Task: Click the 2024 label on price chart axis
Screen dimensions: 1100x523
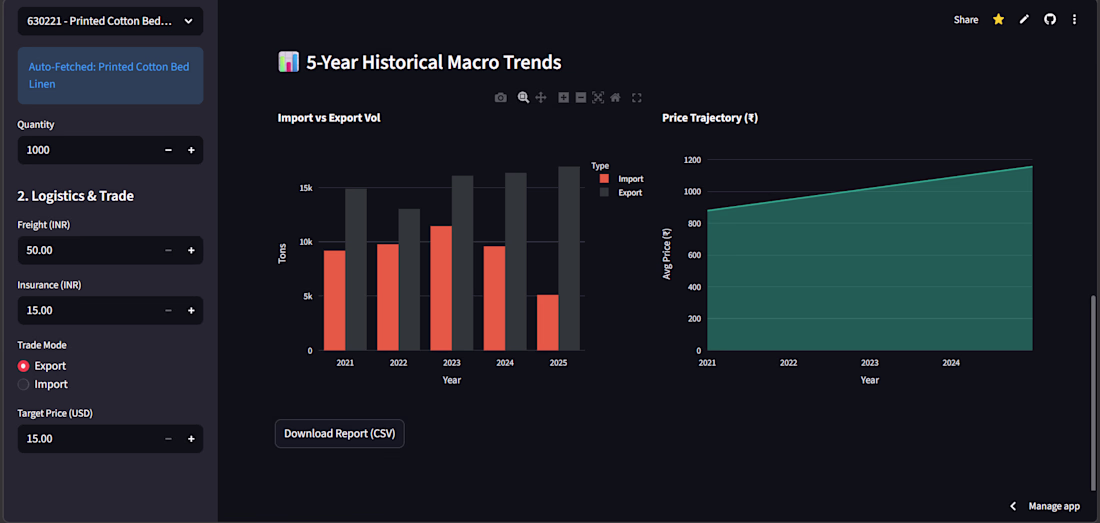Action: pyautogui.click(x=951, y=363)
